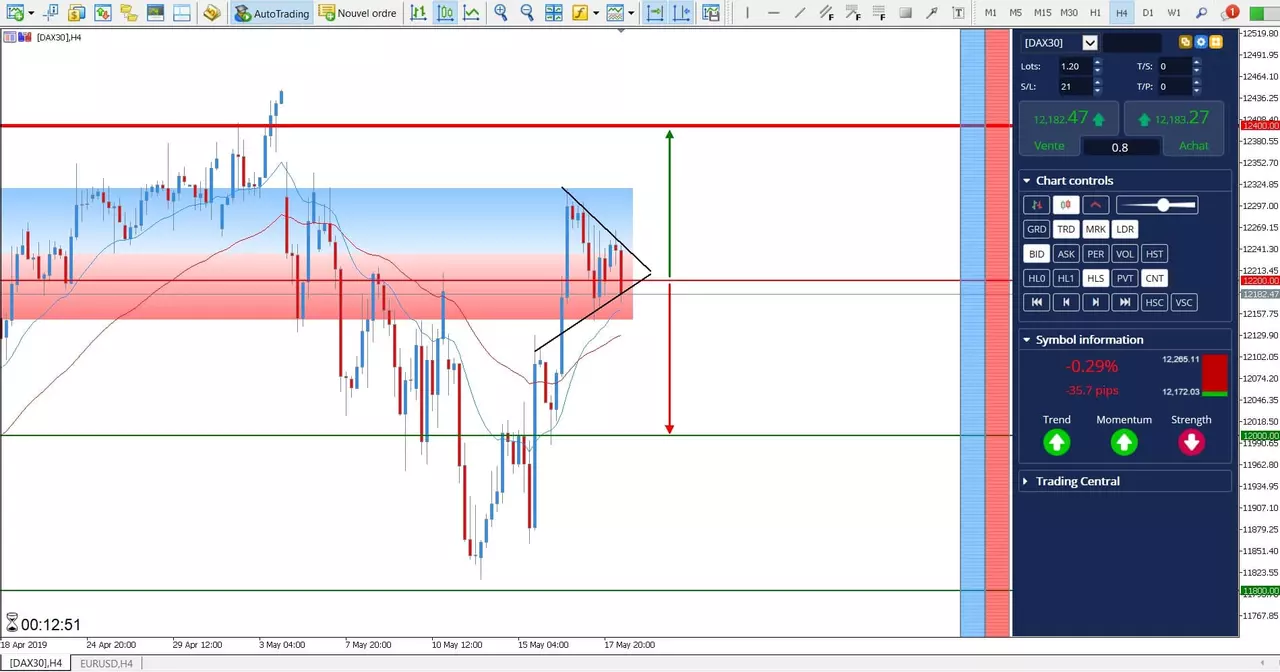Open the Terminal panel icon

pos(155,13)
